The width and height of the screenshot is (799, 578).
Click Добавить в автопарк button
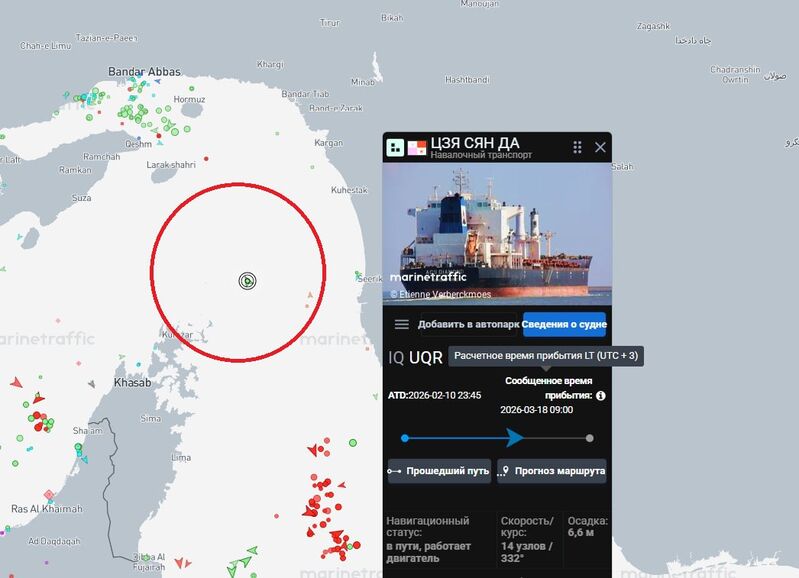(468, 324)
